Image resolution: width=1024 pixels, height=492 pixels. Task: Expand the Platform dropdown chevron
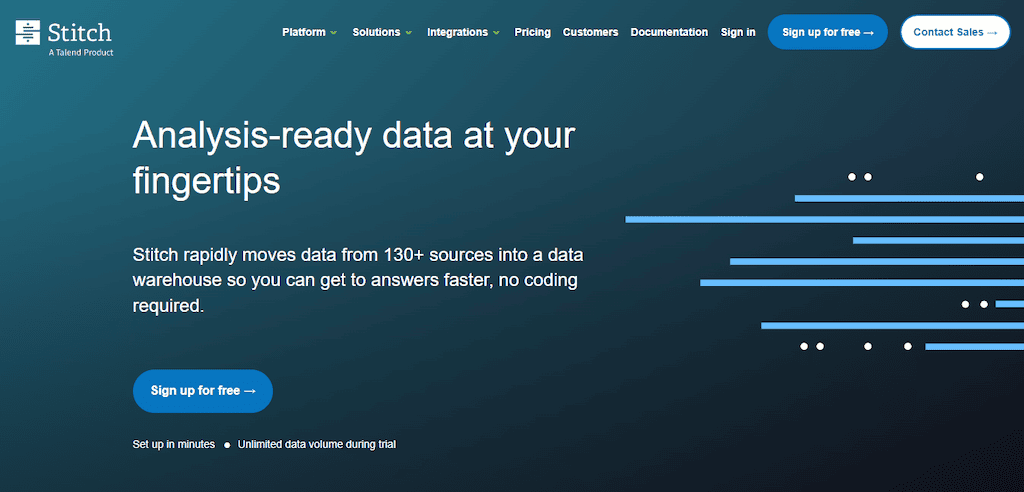334,33
